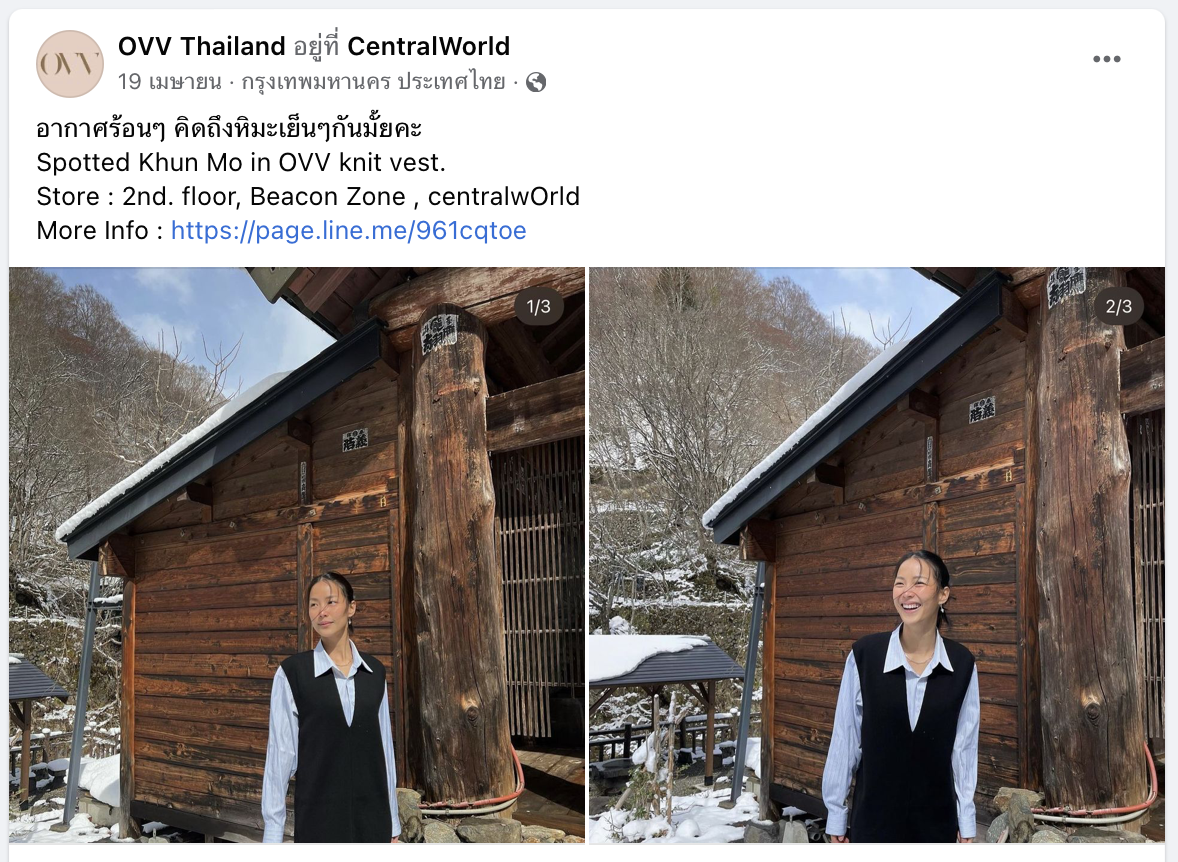This screenshot has height=862, width=1178.
Task: Click the กรุงเทพมหานคร ประเทศไทย location text
Action: tap(373, 81)
